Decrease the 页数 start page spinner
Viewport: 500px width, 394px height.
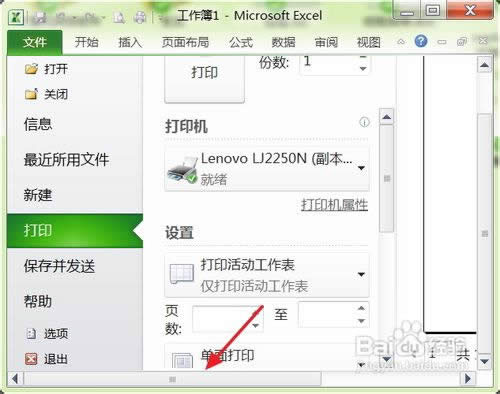pos(255,325)
